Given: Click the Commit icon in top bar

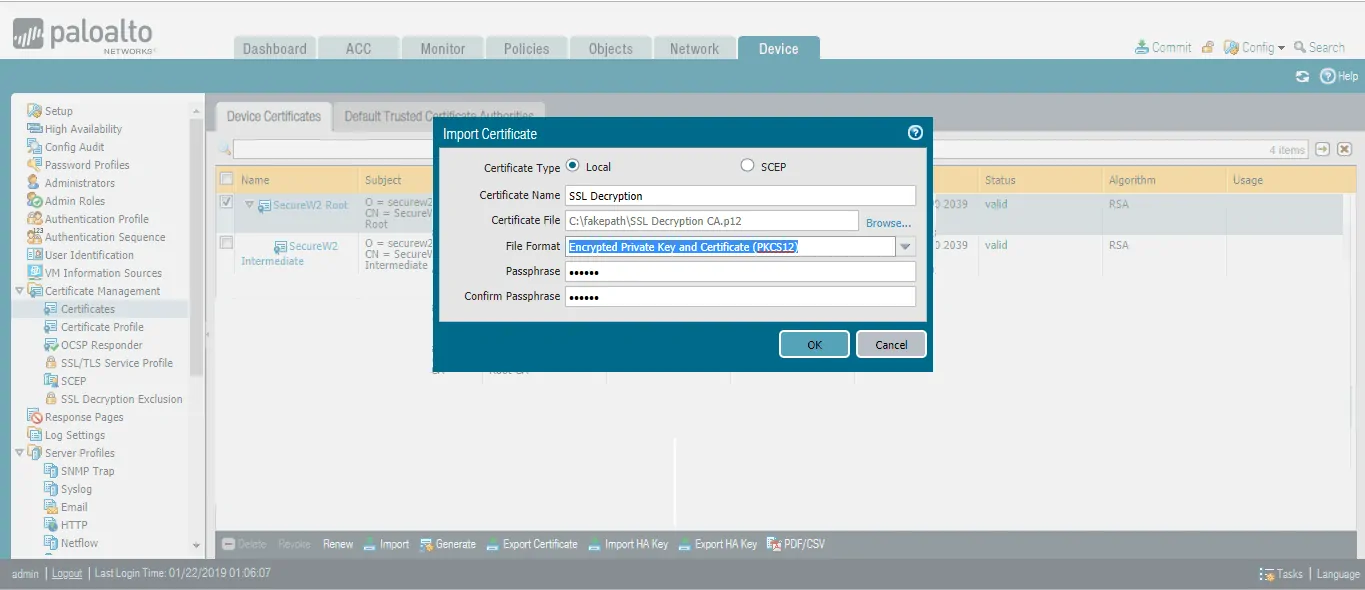Looking at the screenshot, I should point(1142,47).
